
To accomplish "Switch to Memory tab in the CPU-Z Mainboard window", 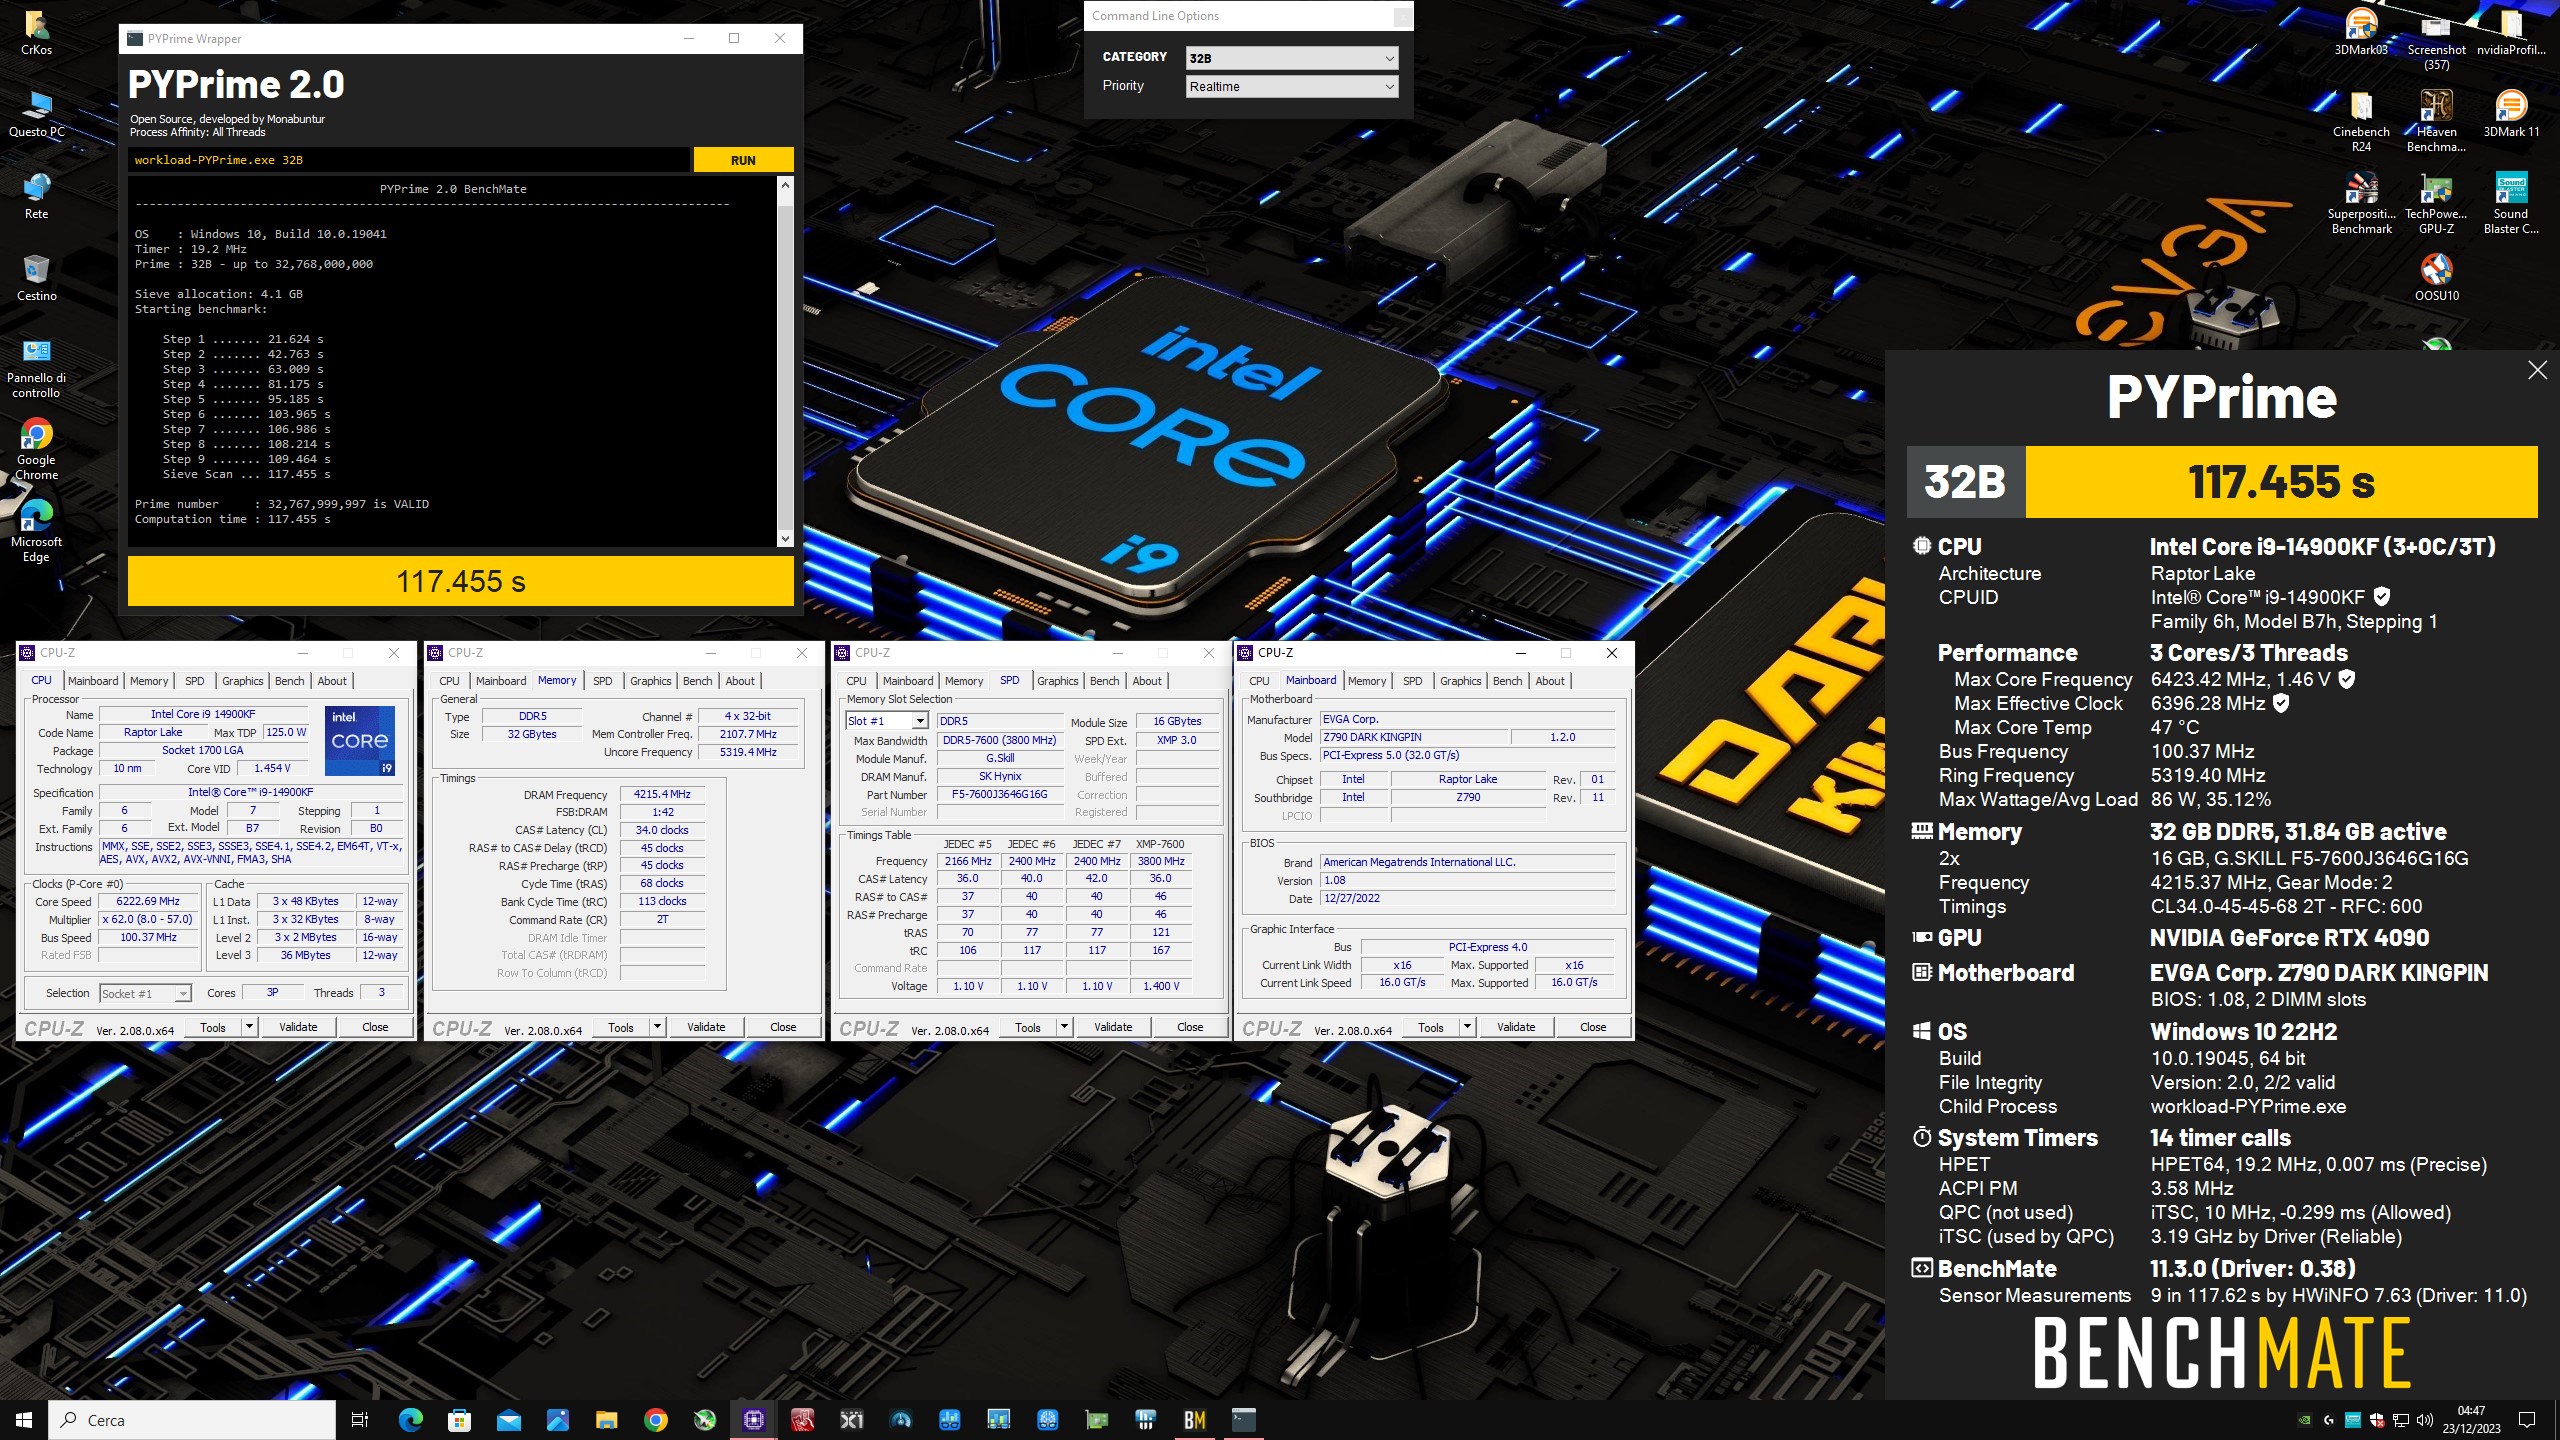I will (1366, 681).
